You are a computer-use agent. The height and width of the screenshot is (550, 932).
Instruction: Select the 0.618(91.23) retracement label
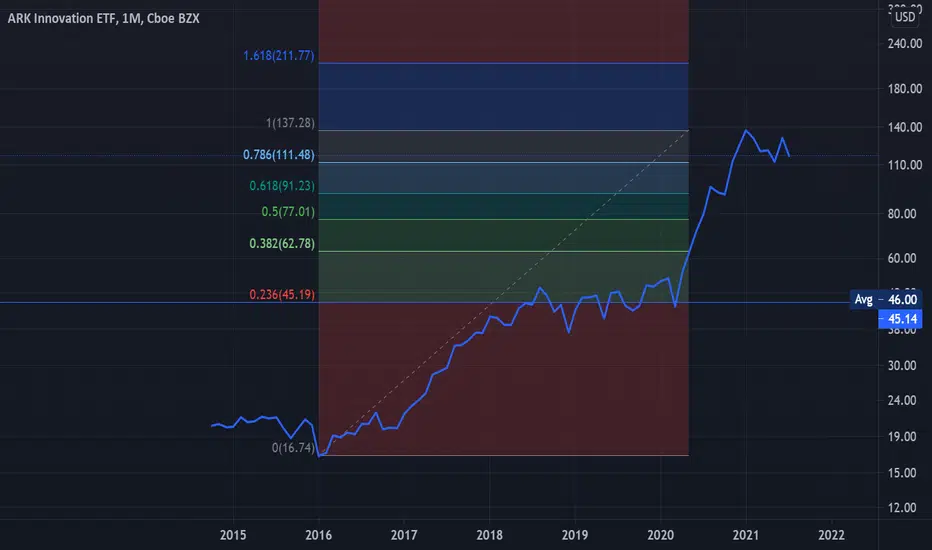(x=281, y=186)
